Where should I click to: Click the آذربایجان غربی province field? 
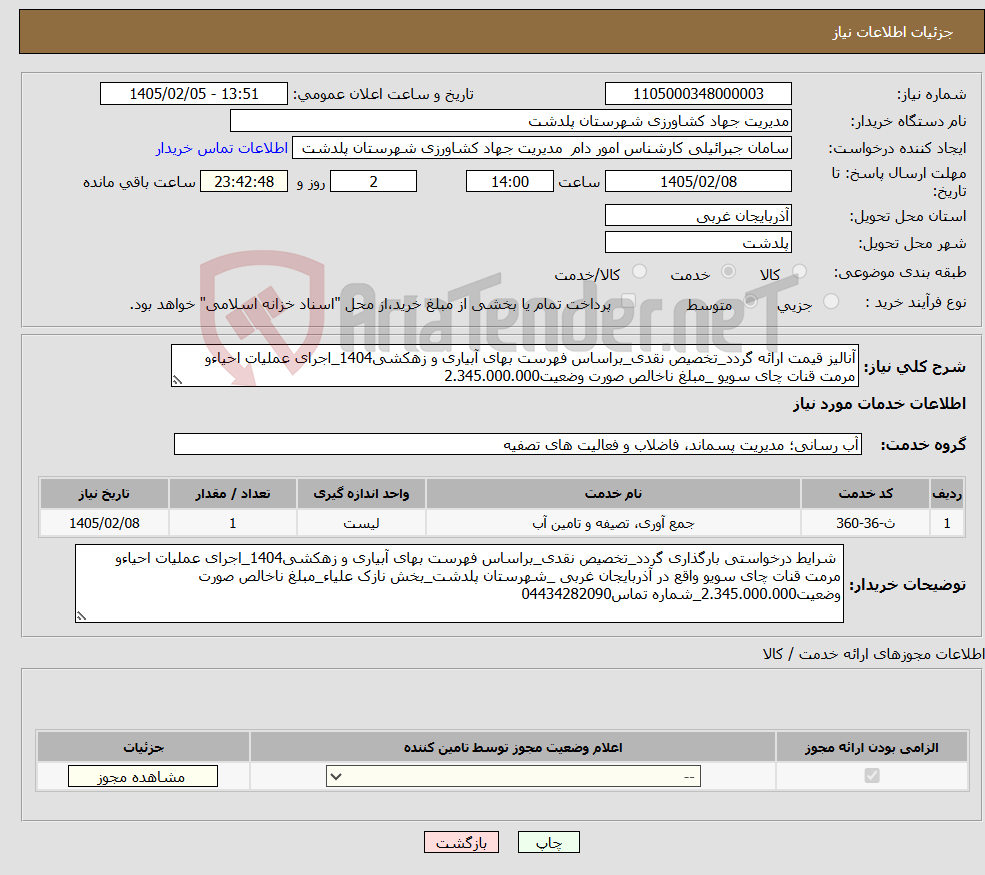698,215
